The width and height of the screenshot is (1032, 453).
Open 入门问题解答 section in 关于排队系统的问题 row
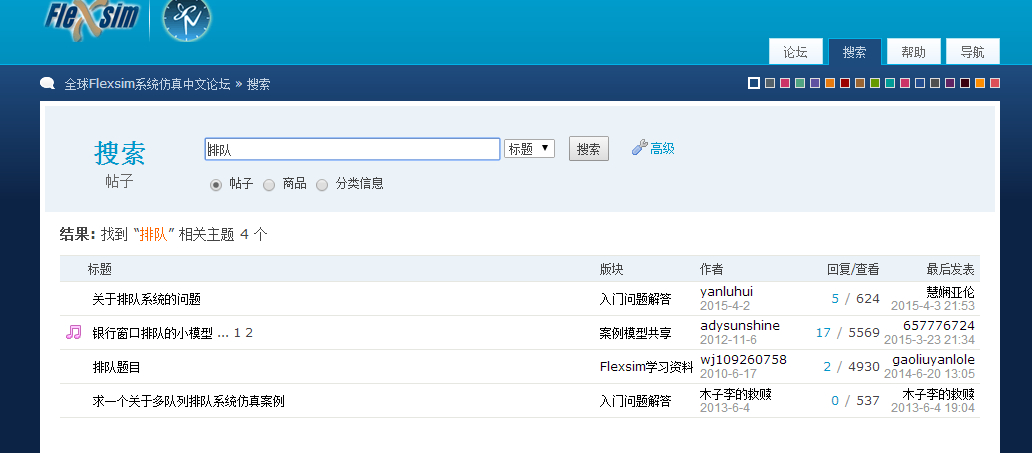(x=635, y=300)
